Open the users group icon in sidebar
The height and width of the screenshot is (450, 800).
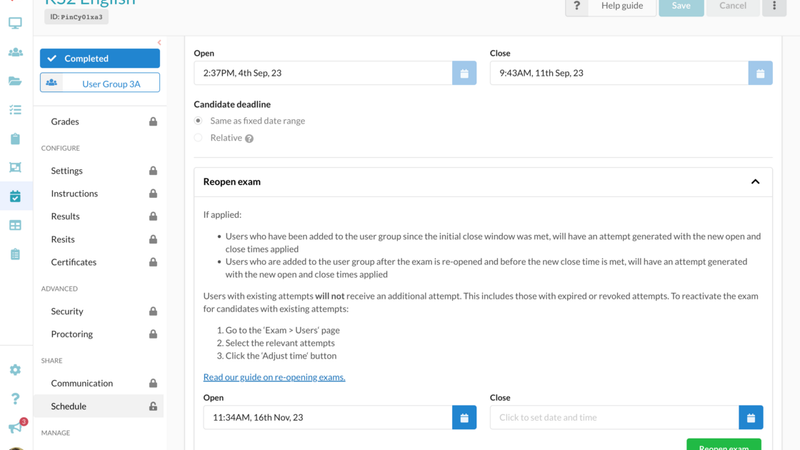(x=15, y=52)
